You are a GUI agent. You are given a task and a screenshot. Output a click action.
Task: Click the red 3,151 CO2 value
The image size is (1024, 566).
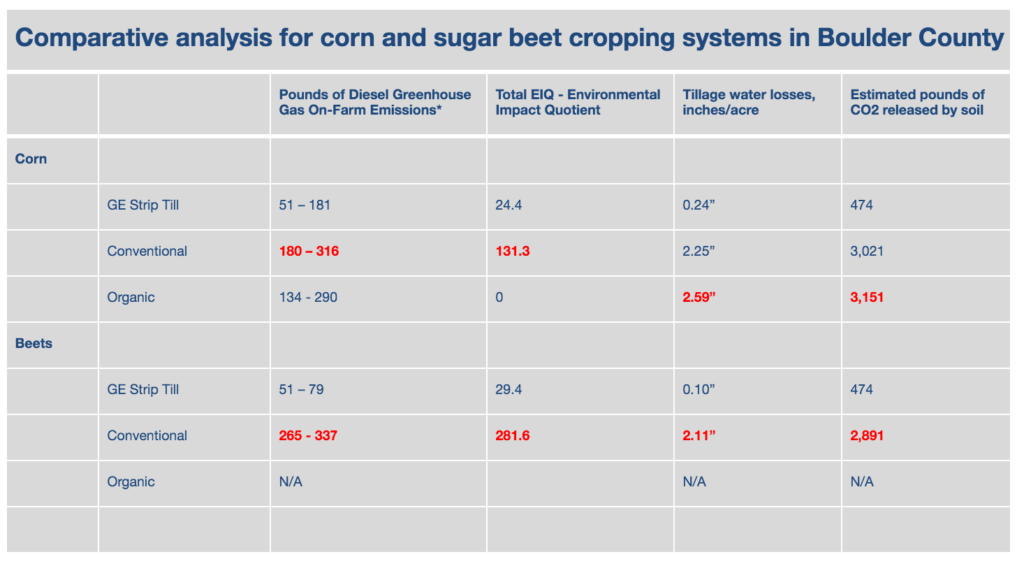(867, 298)
